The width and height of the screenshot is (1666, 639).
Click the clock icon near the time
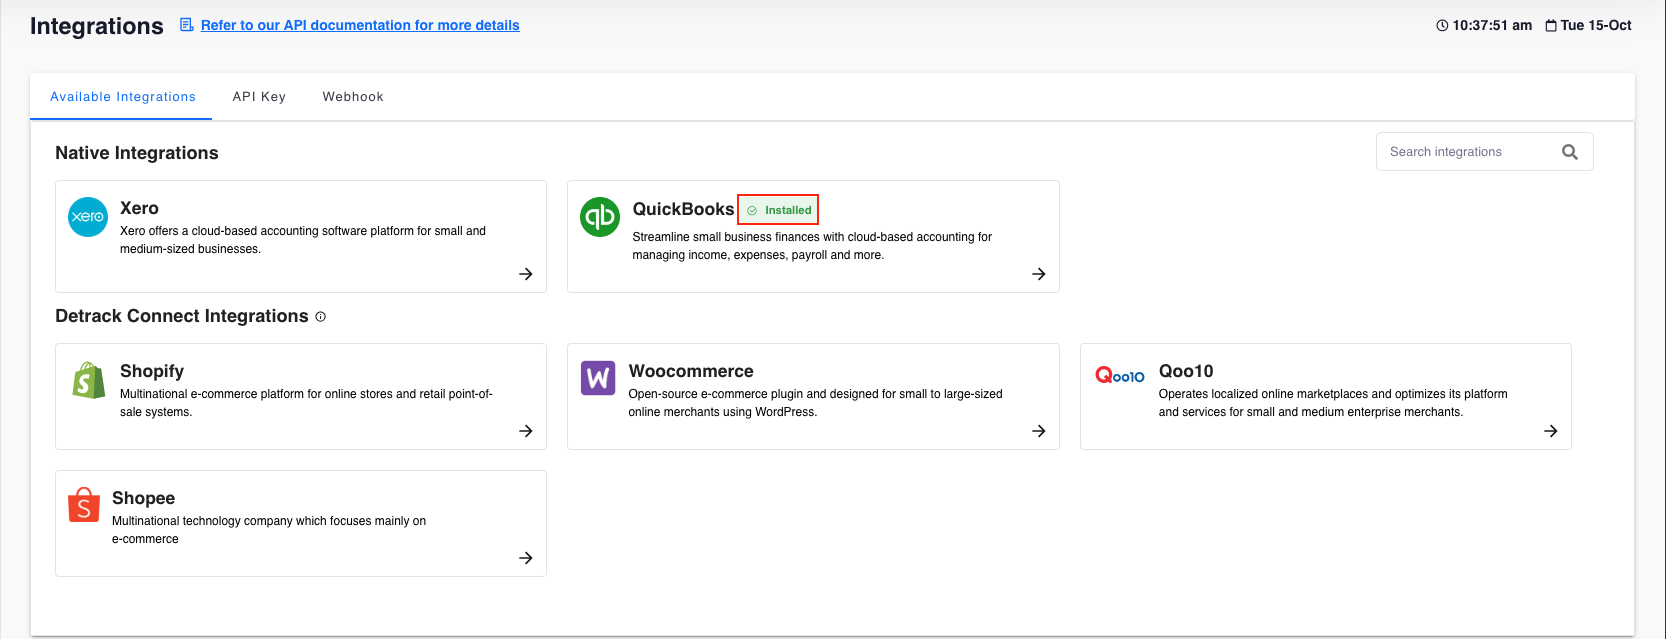pyautogui.click(x=1442, y=26)
